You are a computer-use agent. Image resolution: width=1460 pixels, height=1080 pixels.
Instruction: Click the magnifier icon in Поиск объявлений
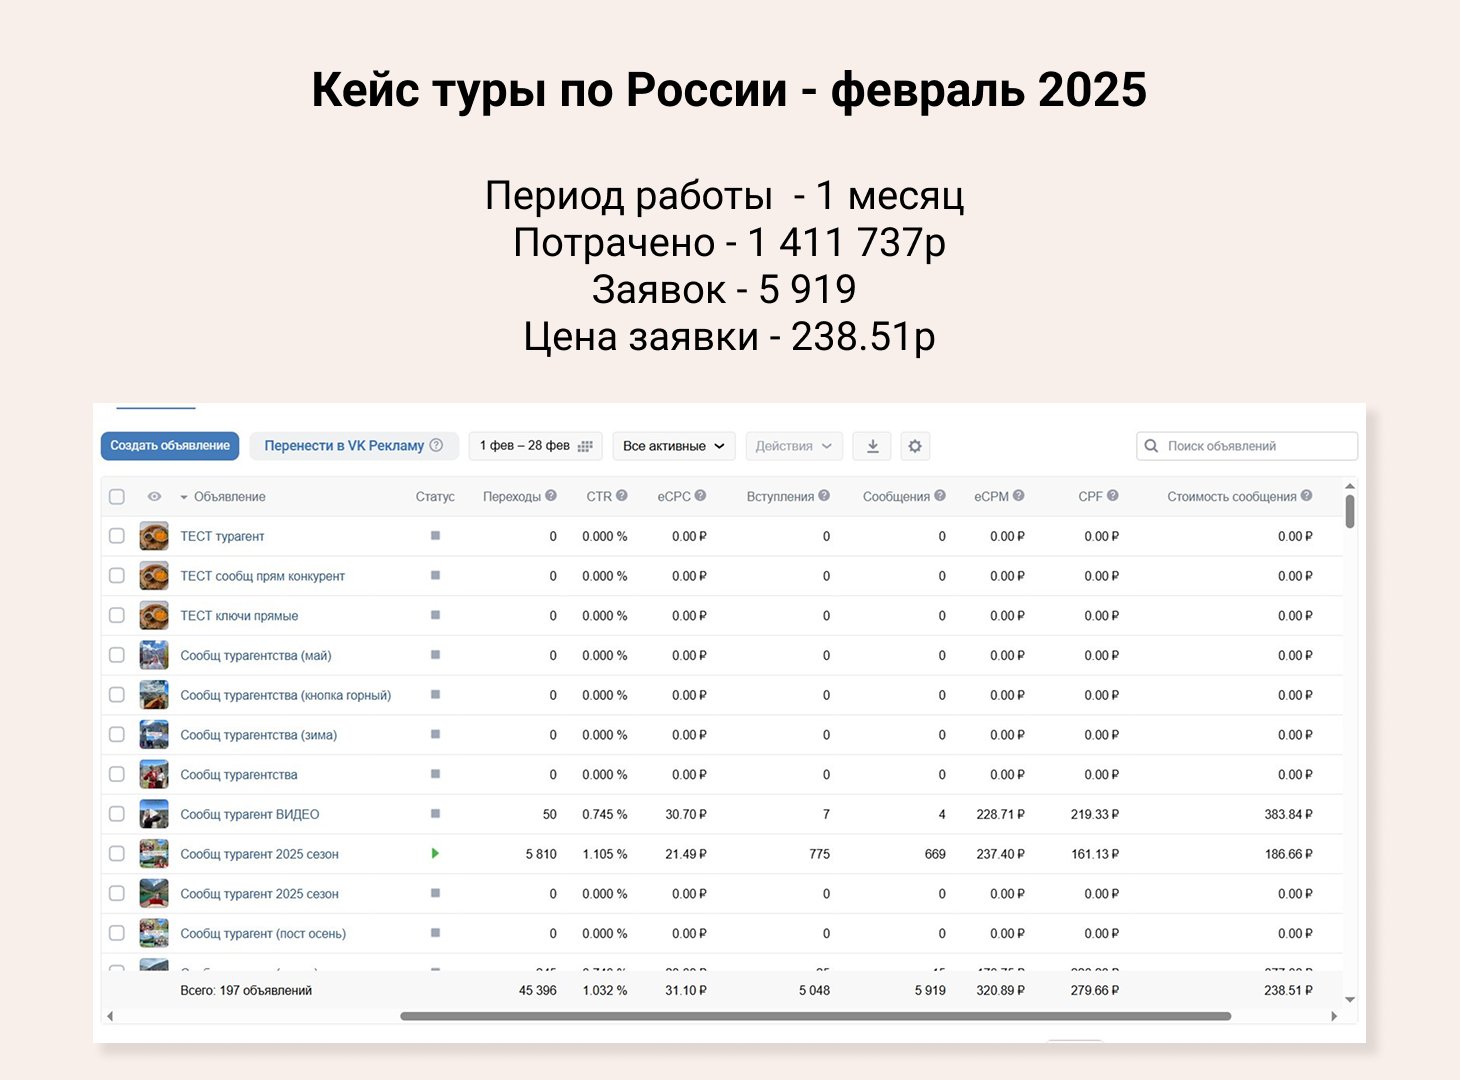coord(1151,446)
